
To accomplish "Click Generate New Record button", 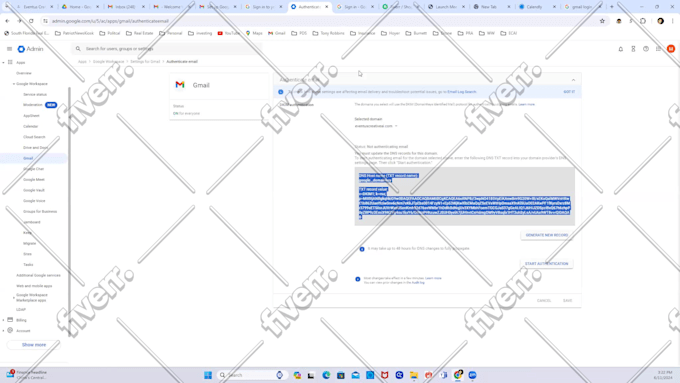I will pos(546,235).
